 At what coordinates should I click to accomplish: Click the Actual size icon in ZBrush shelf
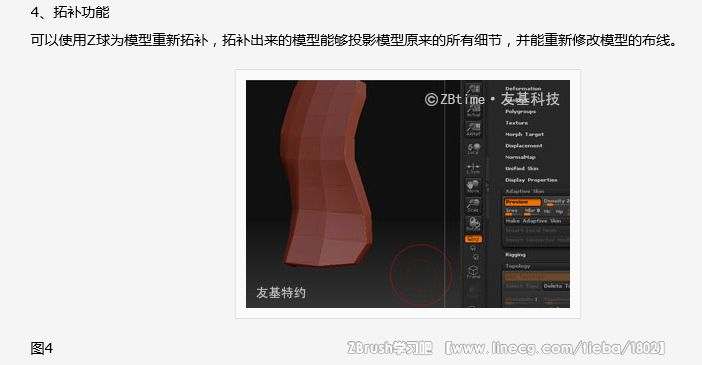point(473,109)
